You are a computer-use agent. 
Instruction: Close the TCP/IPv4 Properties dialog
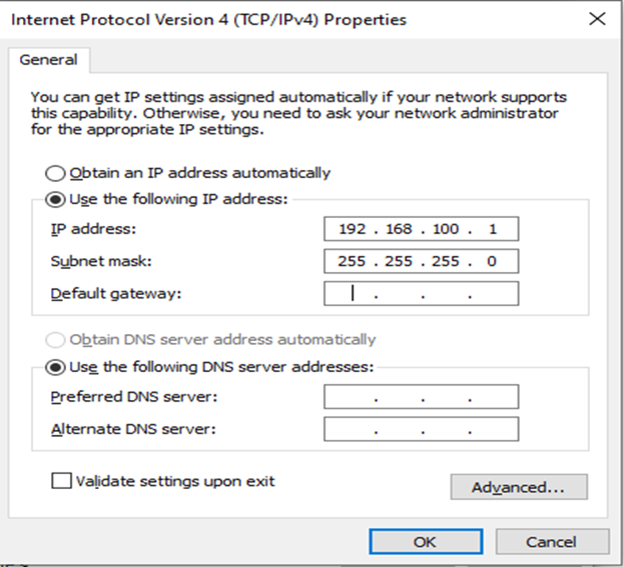coord(597,19)
